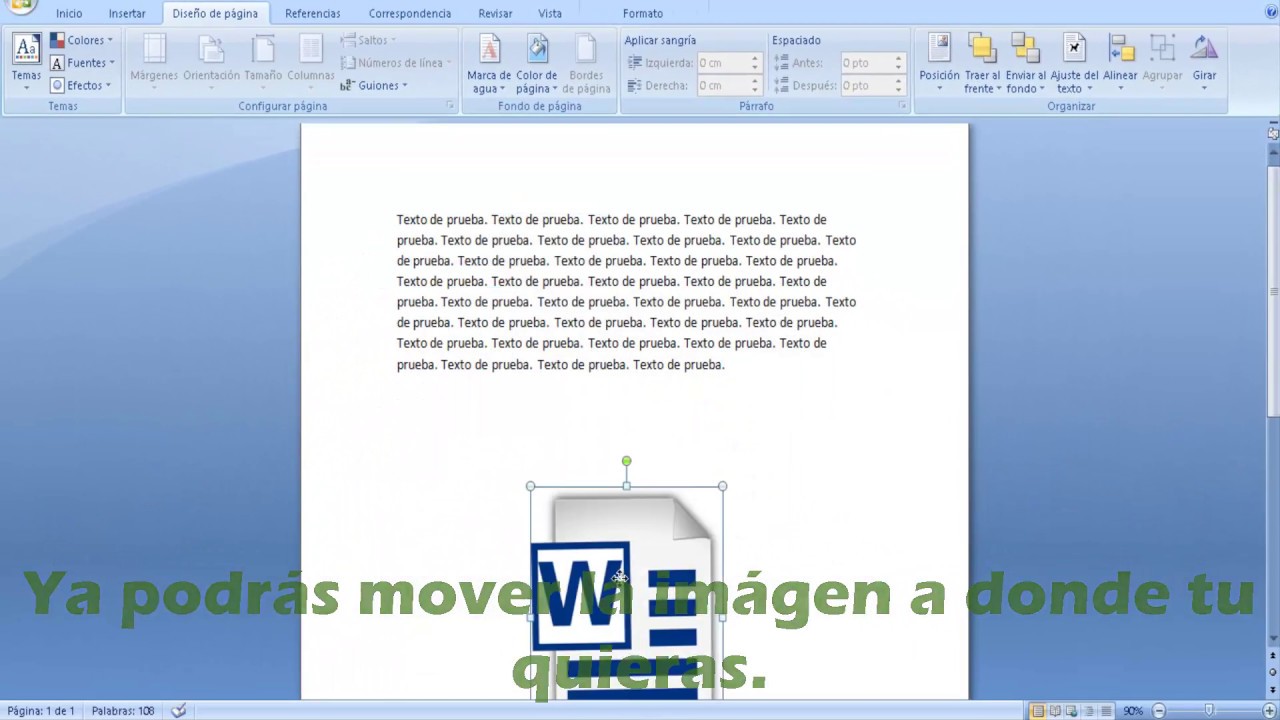The image size is (1280, 720).
Task: Open the Ajuste del texto wrap menu
Action: pos(1074,64)
